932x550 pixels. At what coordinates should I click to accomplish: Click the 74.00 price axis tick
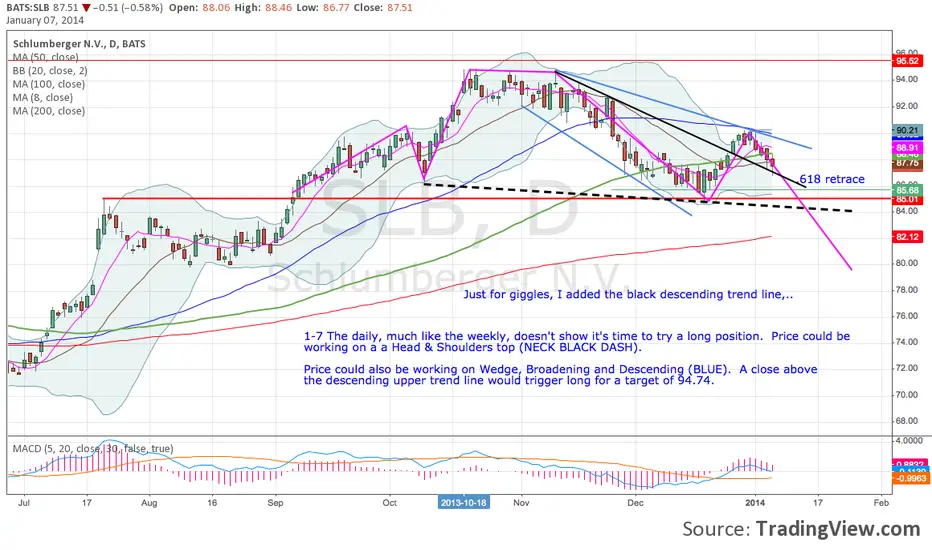click(x=907, y=342)
